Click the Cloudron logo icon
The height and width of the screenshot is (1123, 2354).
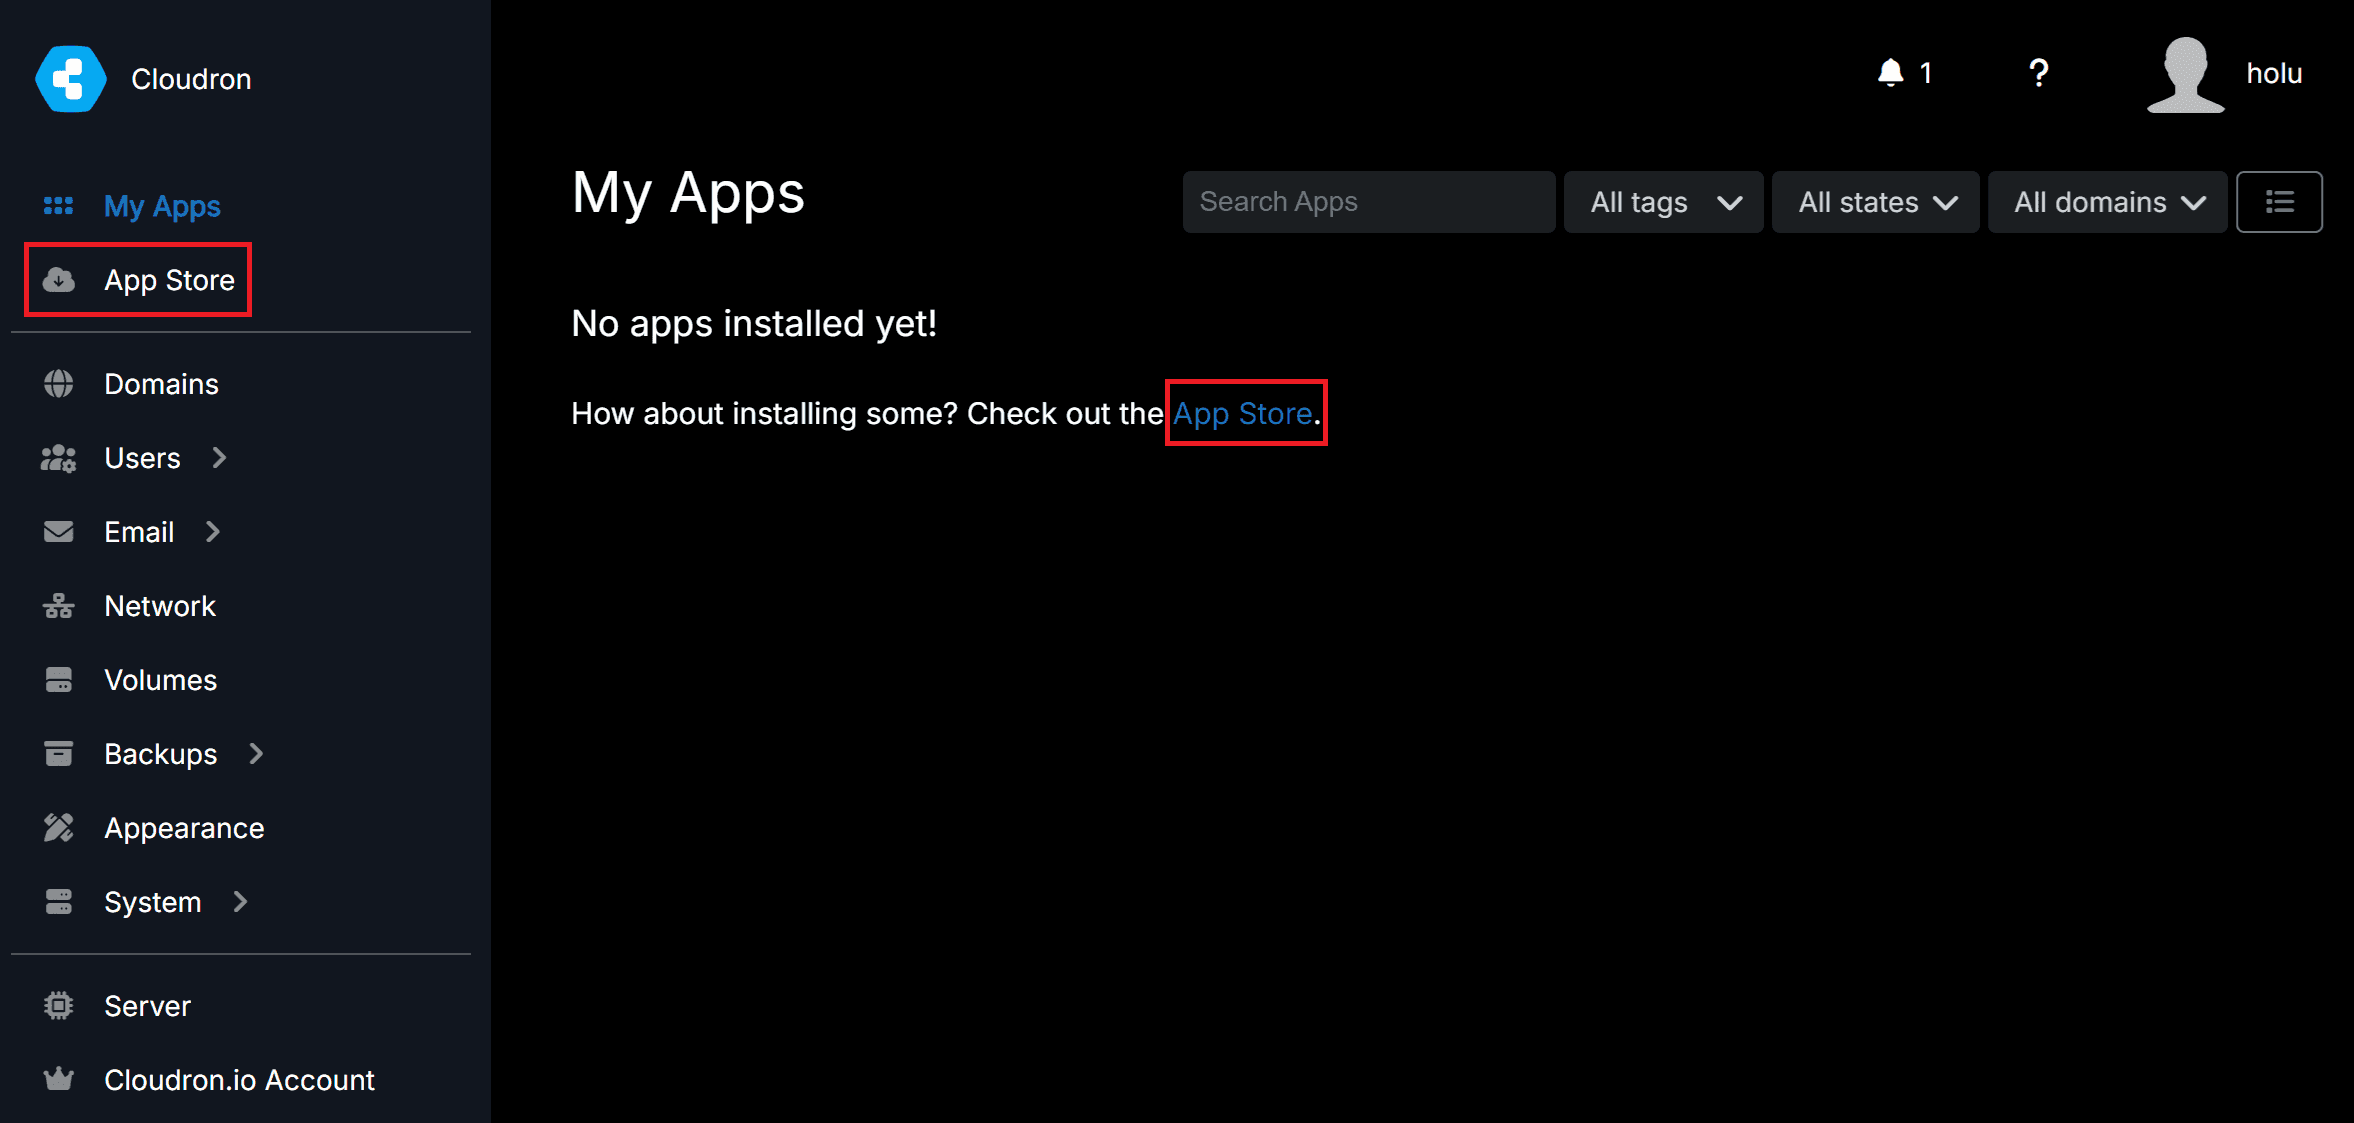[70, 78]
